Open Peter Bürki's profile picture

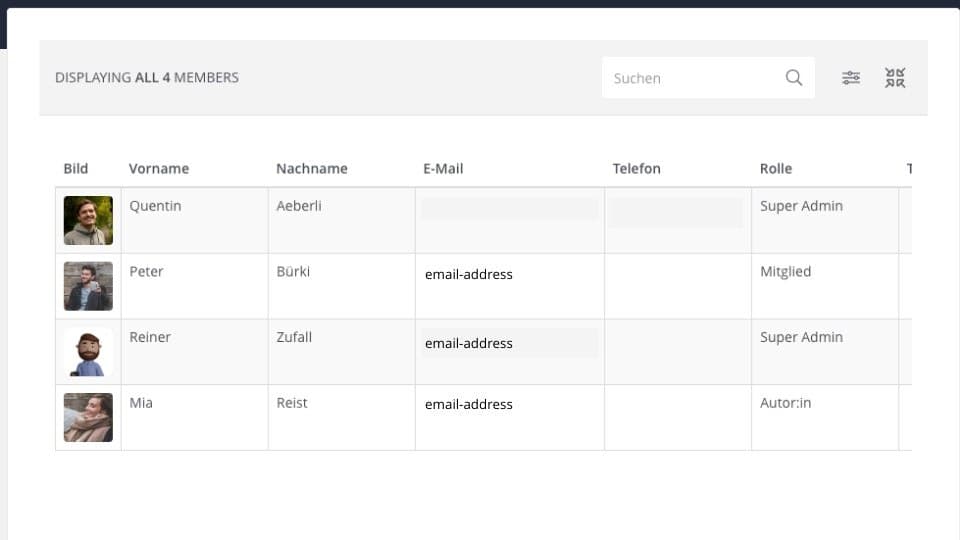coord(88,286)
